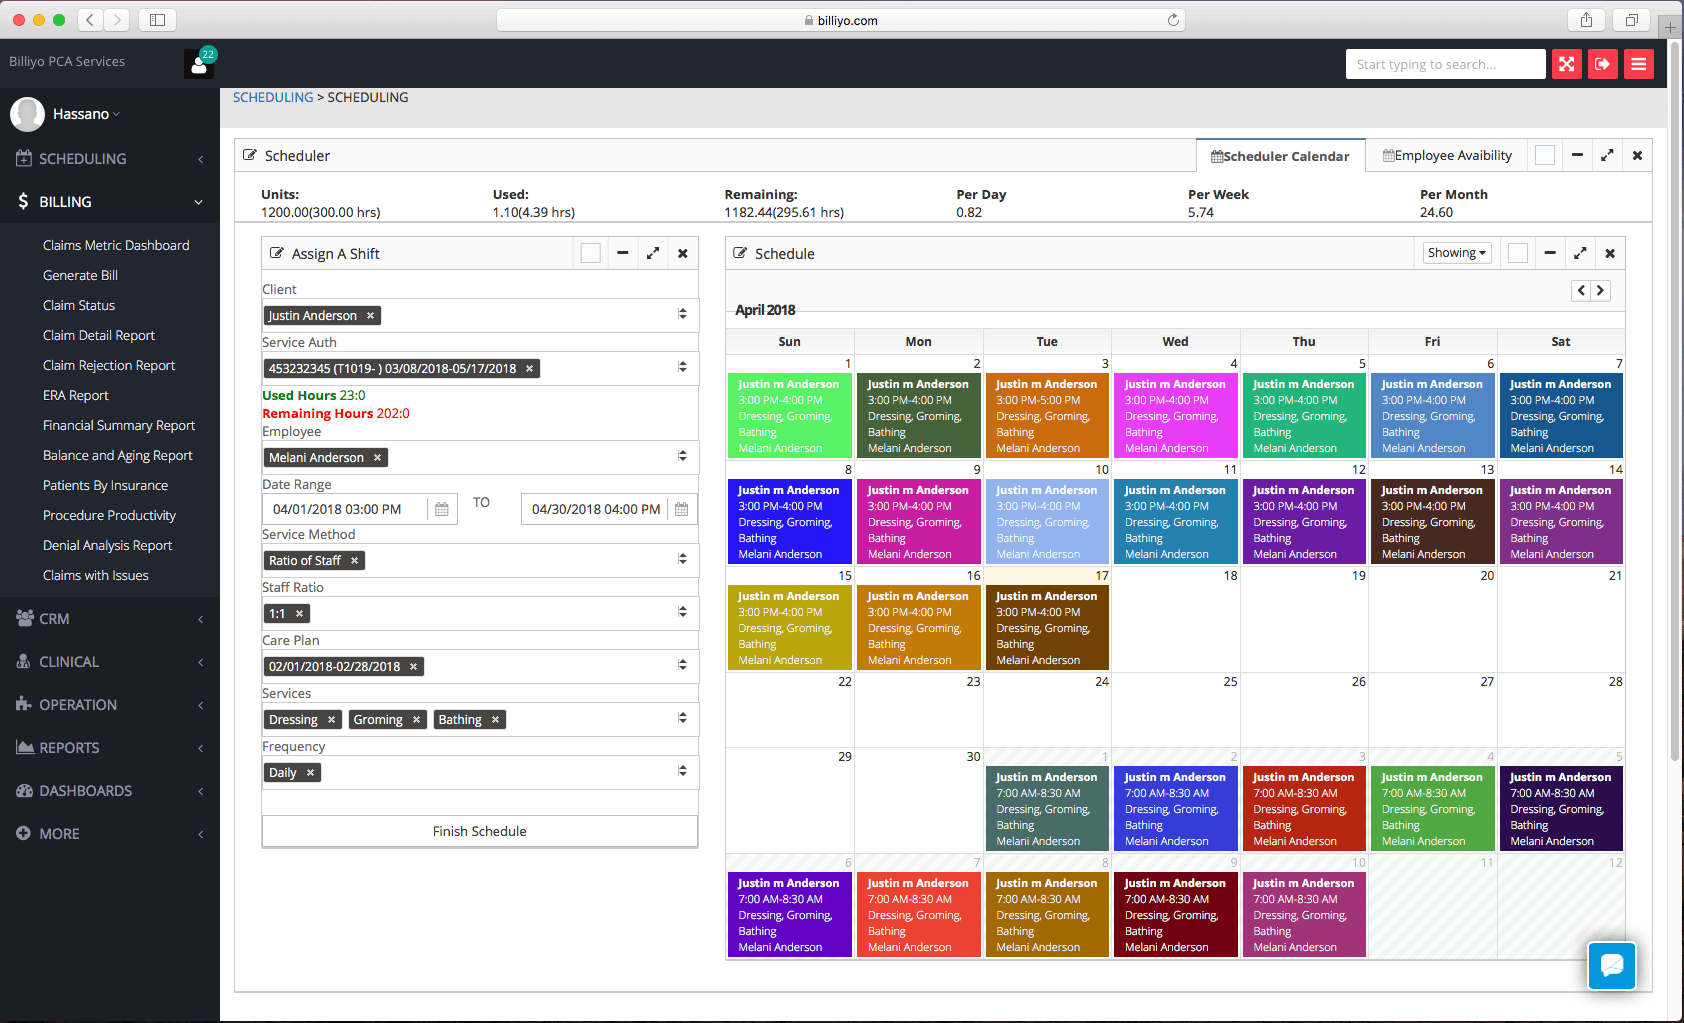The height and width of the screenshot is (1023, 1684).
Task: Switch to Employee Availability tab
Action: pyautogui.click(x=1446, y=156)
